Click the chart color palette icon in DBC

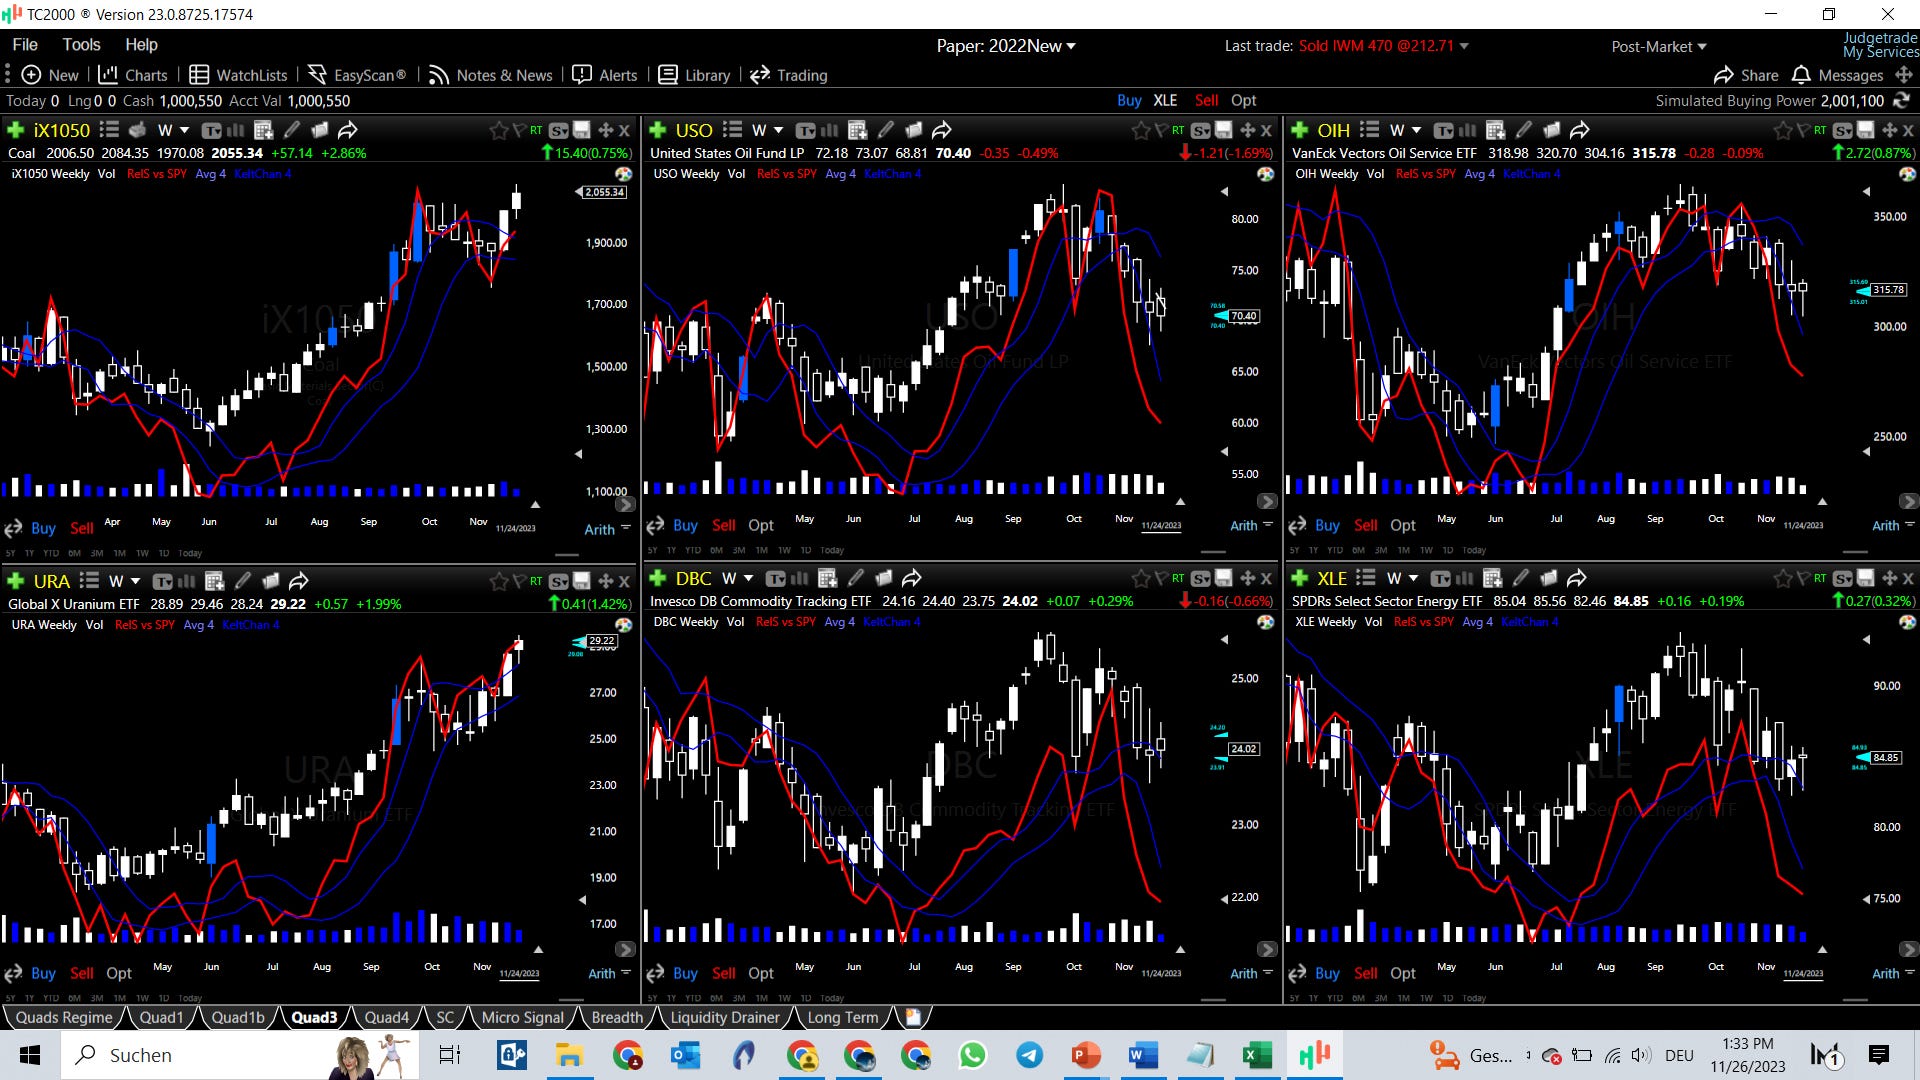click(x=1265, y=622)
